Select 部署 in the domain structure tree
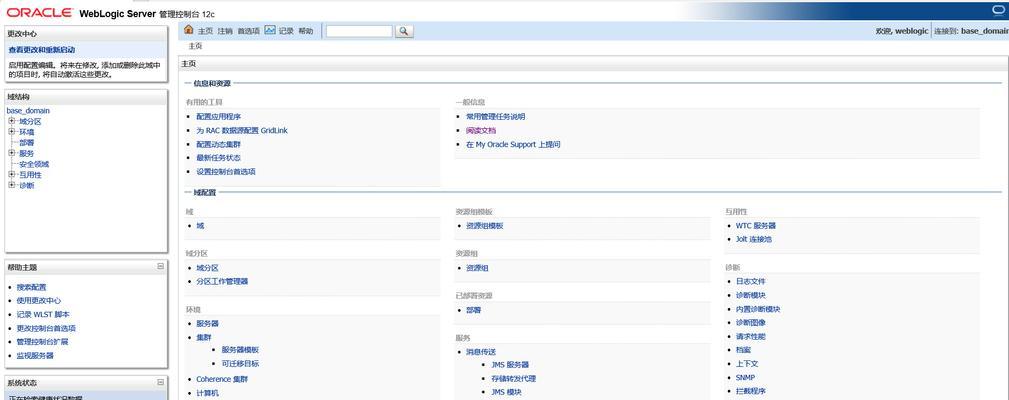 point(27,143)
